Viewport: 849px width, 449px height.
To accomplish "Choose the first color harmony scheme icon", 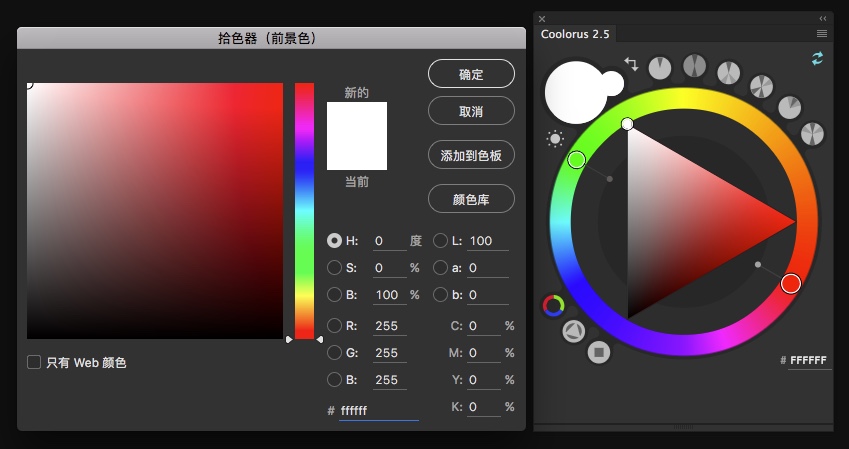I will [659, 68].
